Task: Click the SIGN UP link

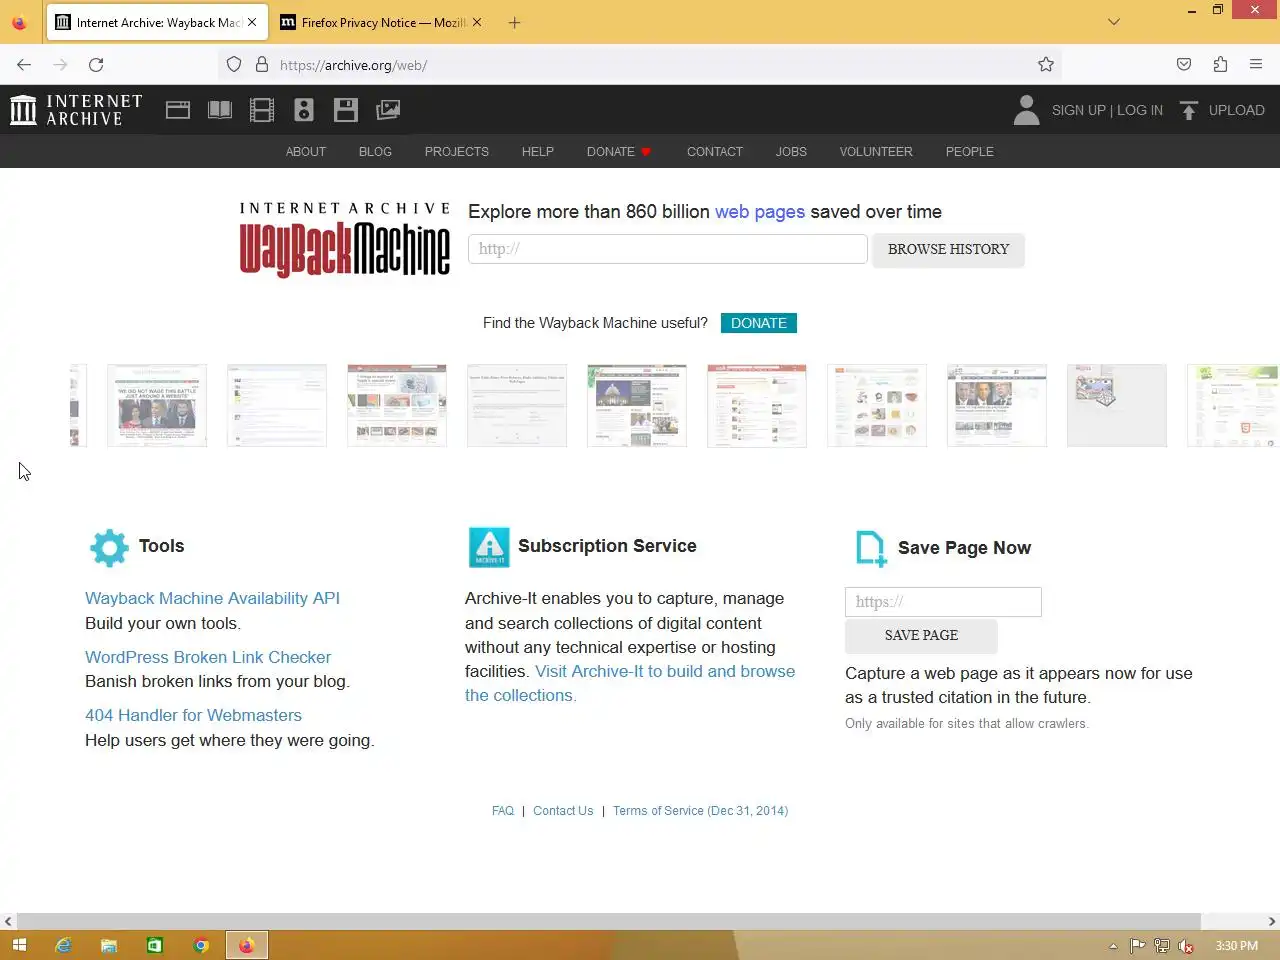Action: pyautogui.click(x=1079, y=110)
